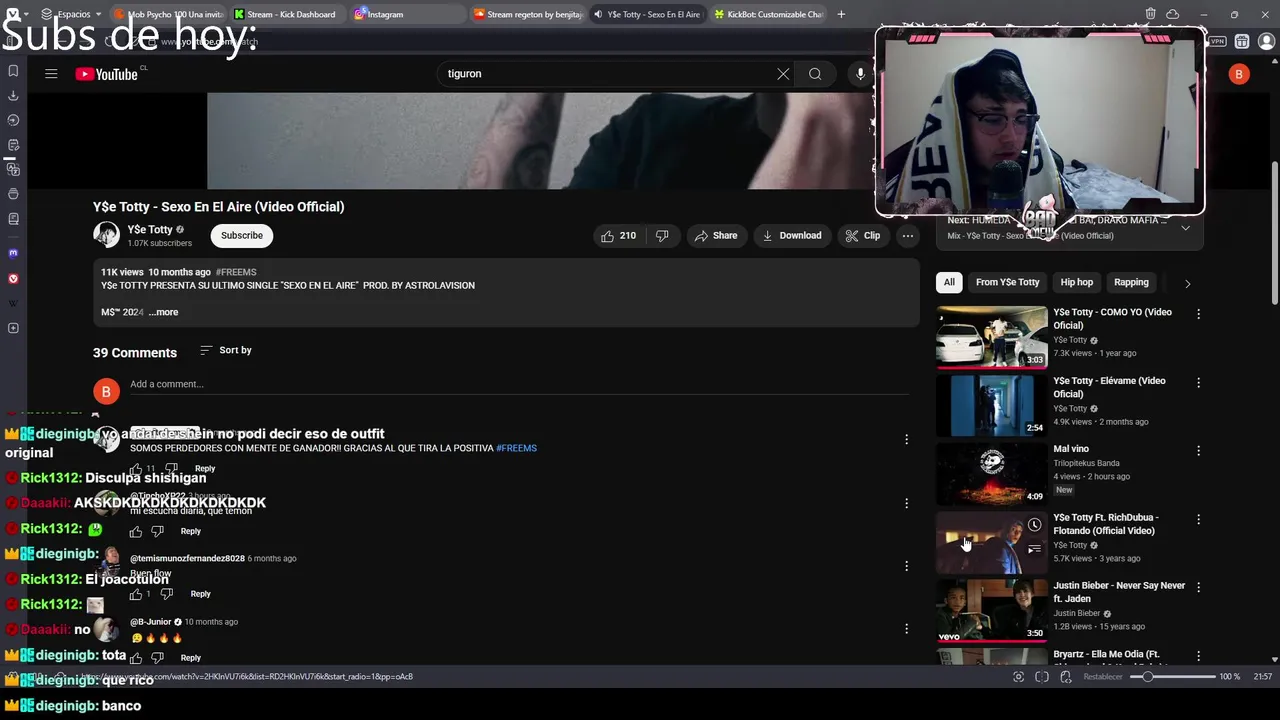The height and width of the screenshot is (720, 1280).
Task: Start voice search with the microphone
Action: pyautogui.click(x=860, y=74)
